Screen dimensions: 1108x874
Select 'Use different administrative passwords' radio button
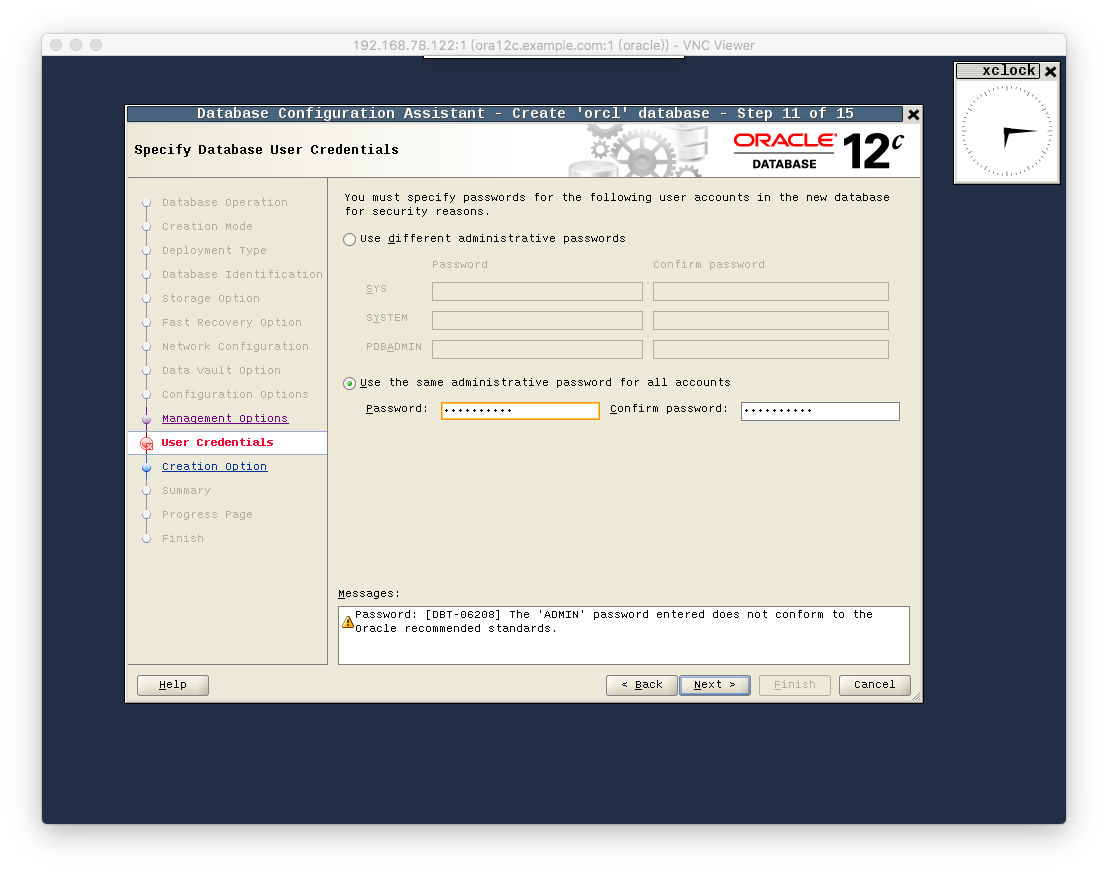pyautogui.click(x=349, y=240)
